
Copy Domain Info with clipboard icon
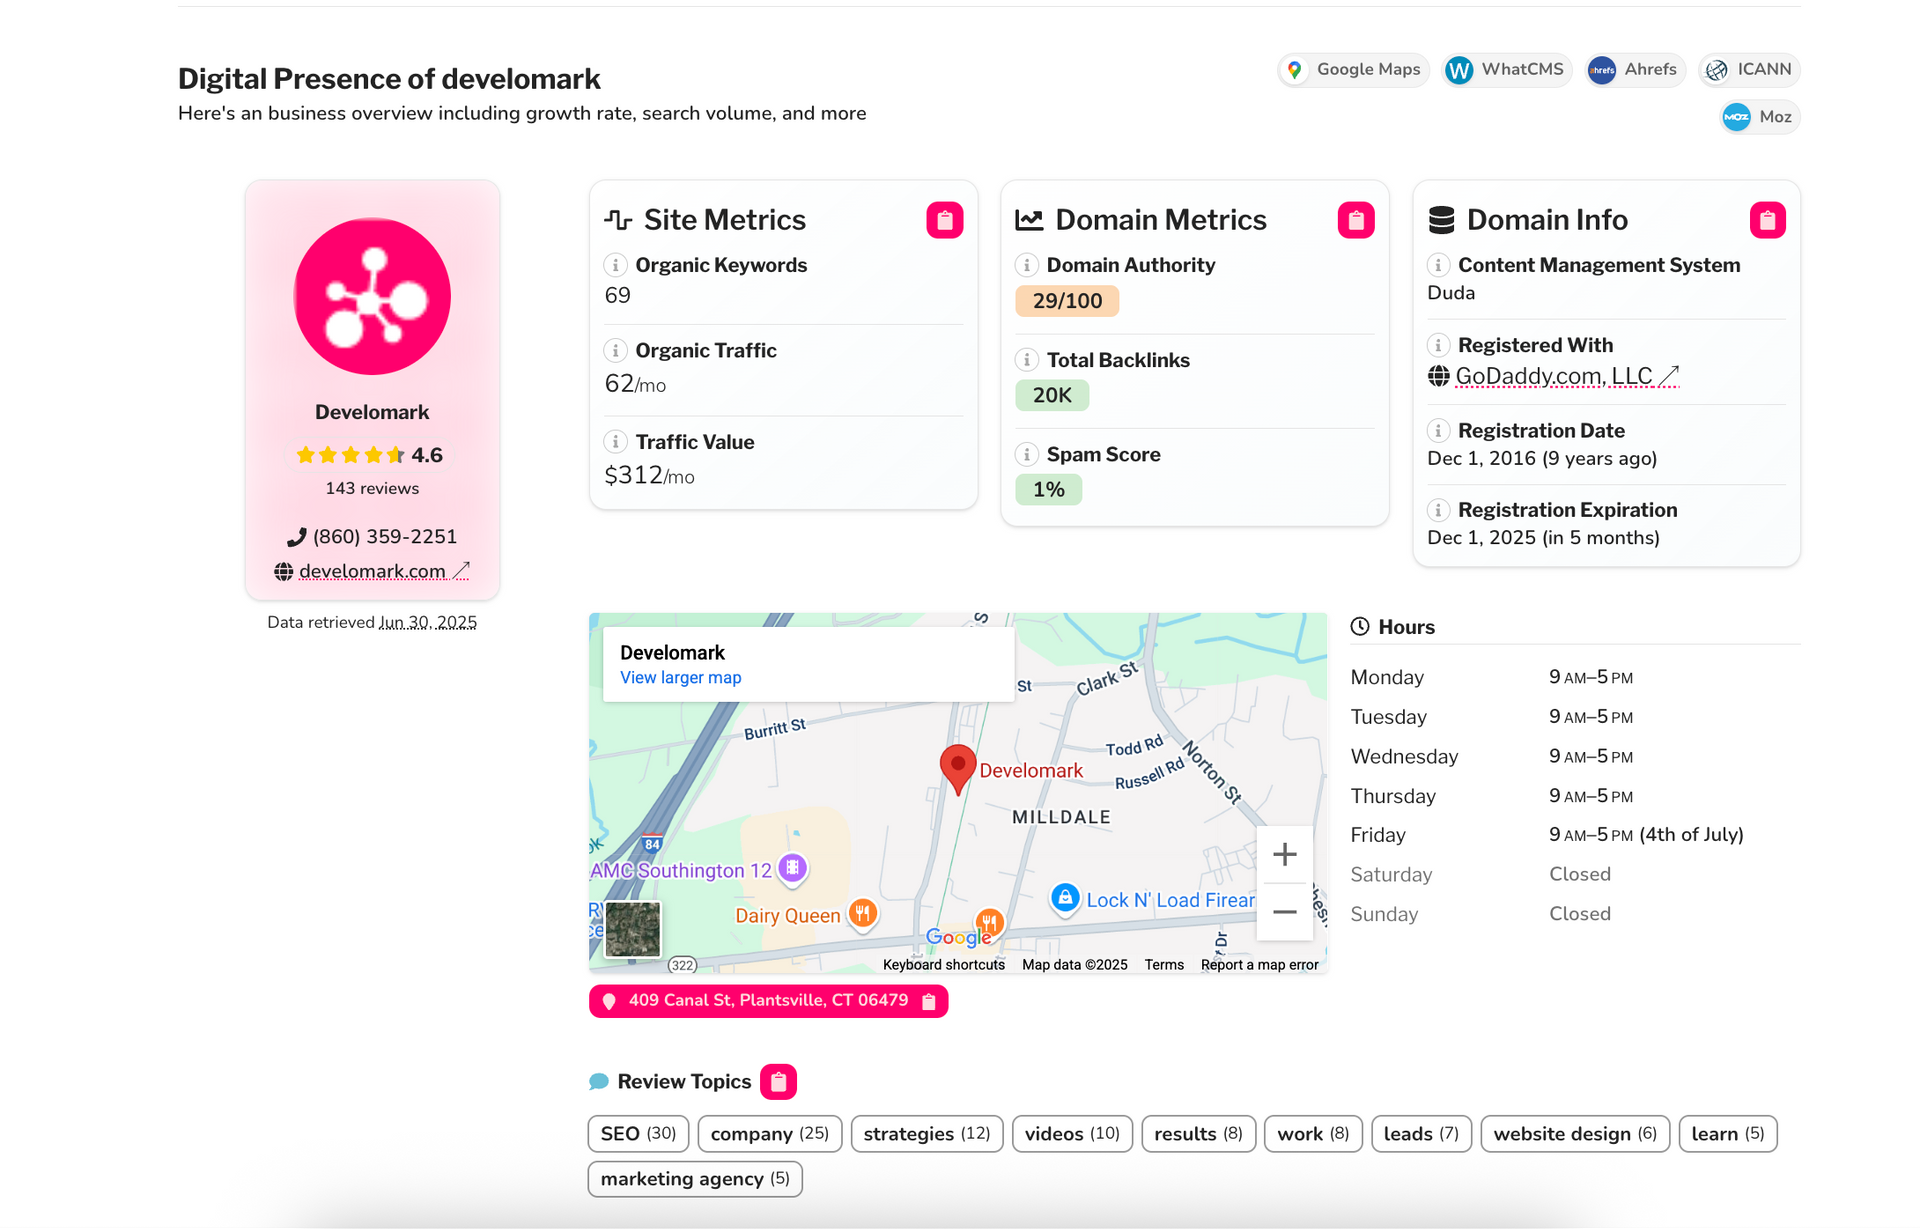coord(1767,220)
